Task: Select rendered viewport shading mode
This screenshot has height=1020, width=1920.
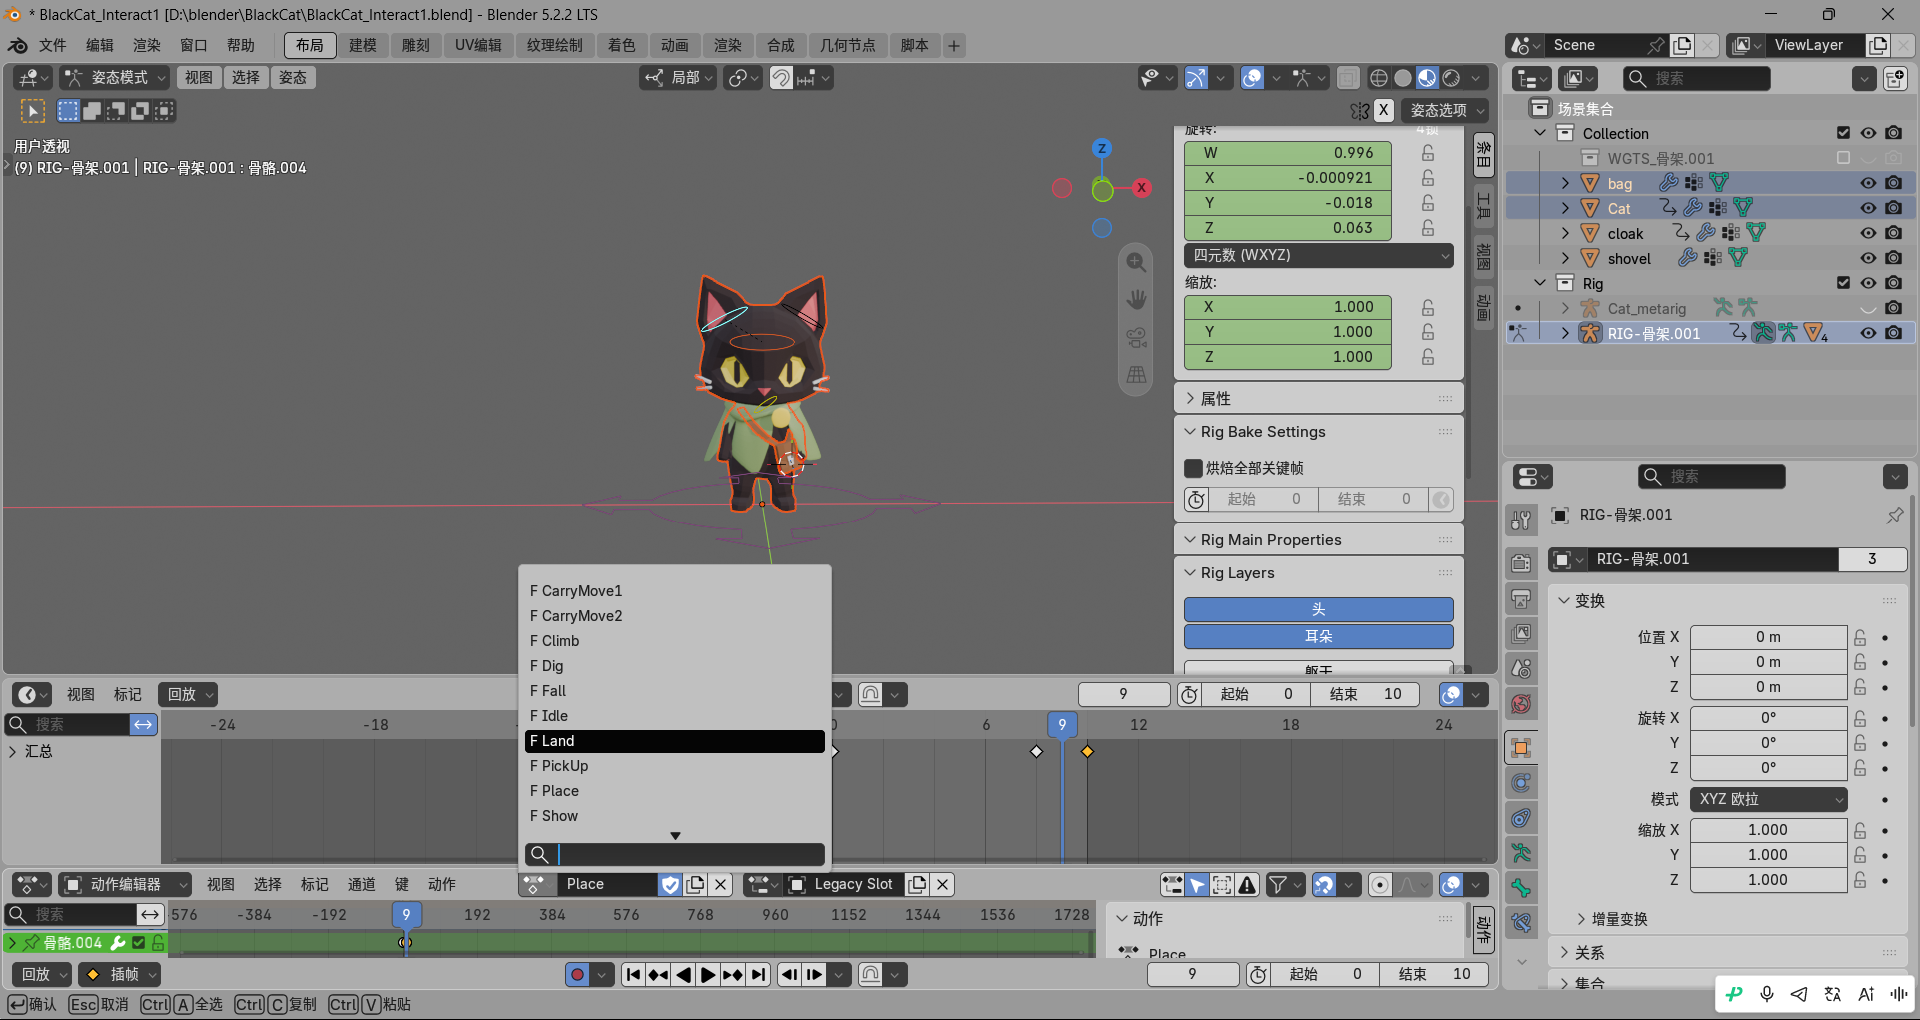Action: (x=1451, y=77)
